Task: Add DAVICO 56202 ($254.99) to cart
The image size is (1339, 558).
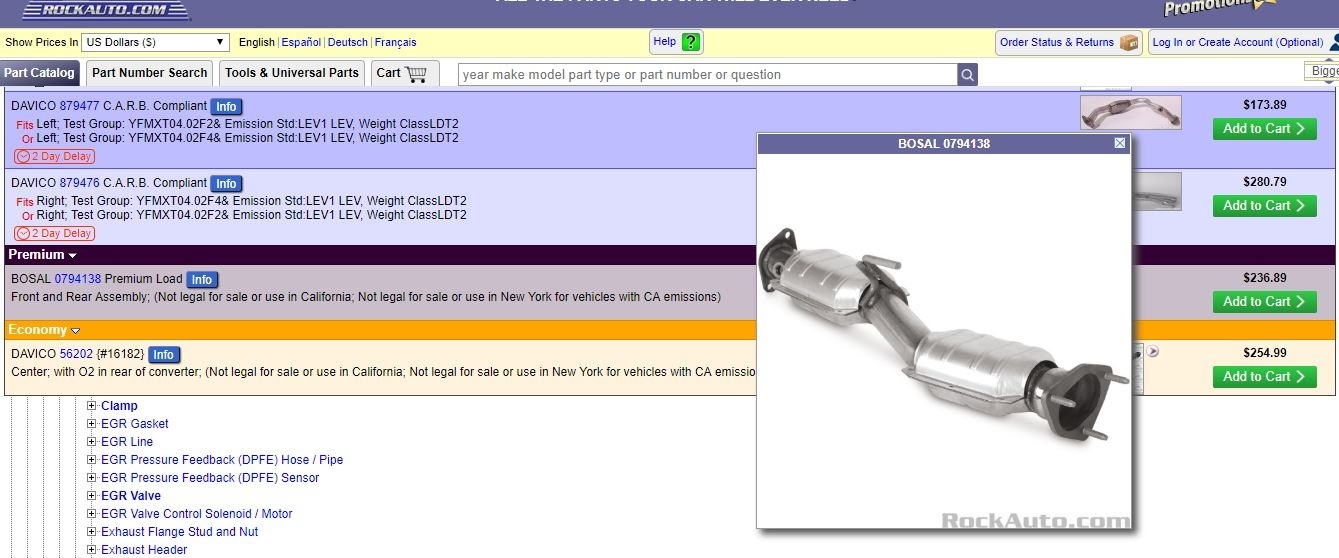Action: (1264, 376)
